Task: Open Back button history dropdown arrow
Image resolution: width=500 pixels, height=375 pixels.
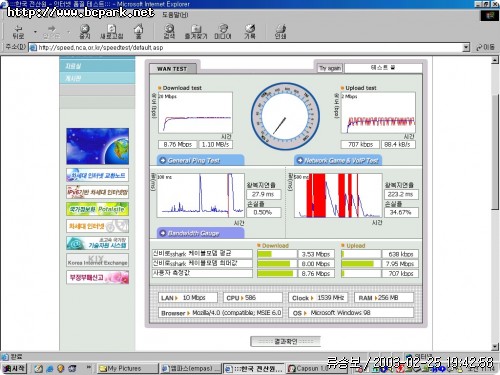Action: pos(35,32)
